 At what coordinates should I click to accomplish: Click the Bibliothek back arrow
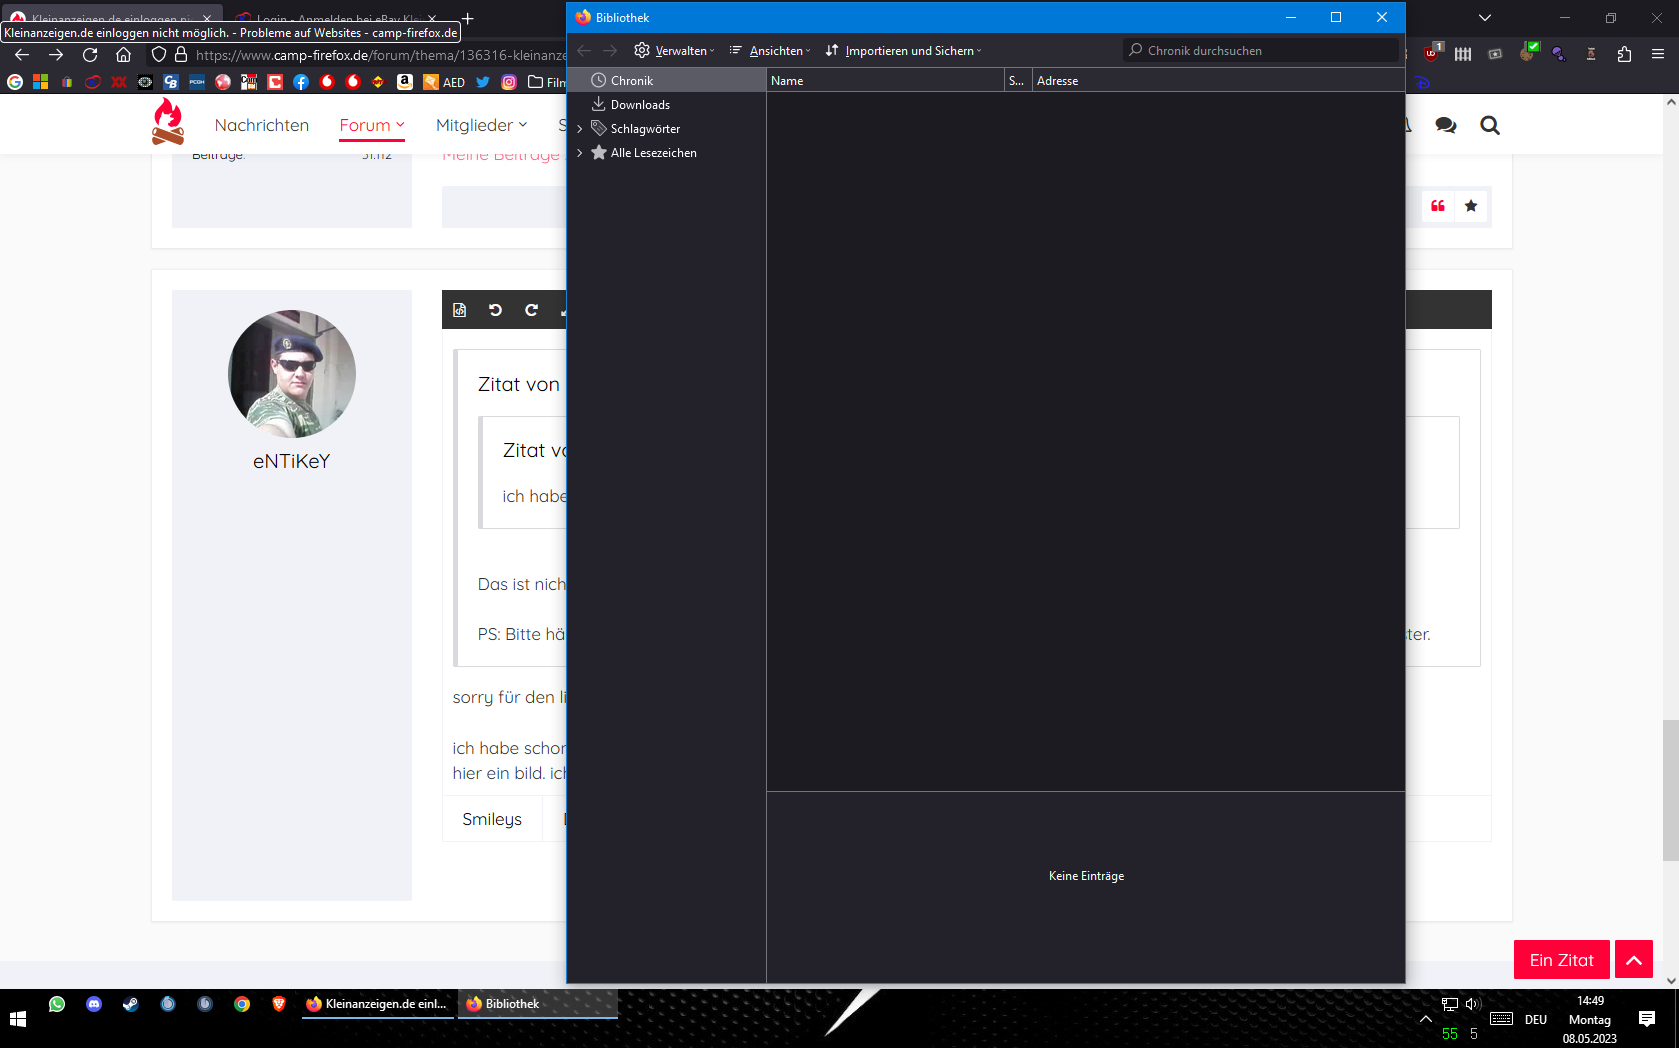pos(584,51)
